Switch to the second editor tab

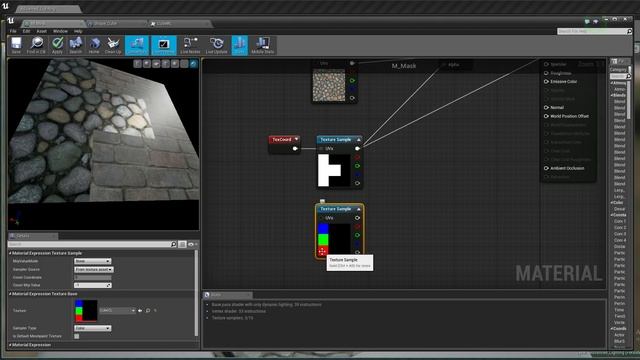pos(116,23)
